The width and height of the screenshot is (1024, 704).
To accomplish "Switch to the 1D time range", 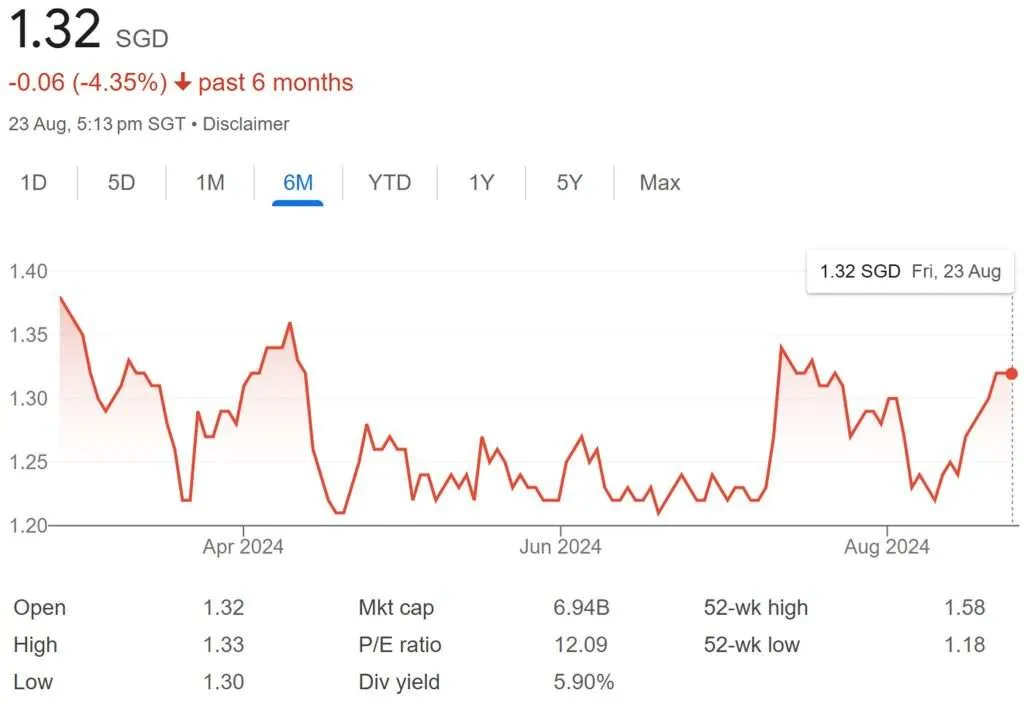I will [33, 183].
